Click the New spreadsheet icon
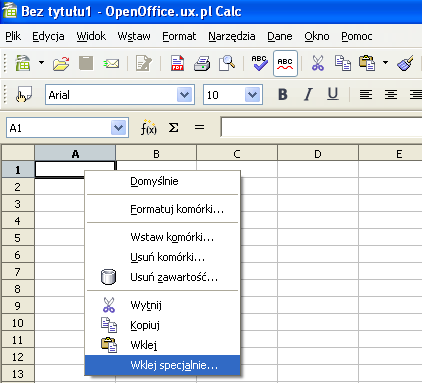422x383 pixels. click(23, 63)
